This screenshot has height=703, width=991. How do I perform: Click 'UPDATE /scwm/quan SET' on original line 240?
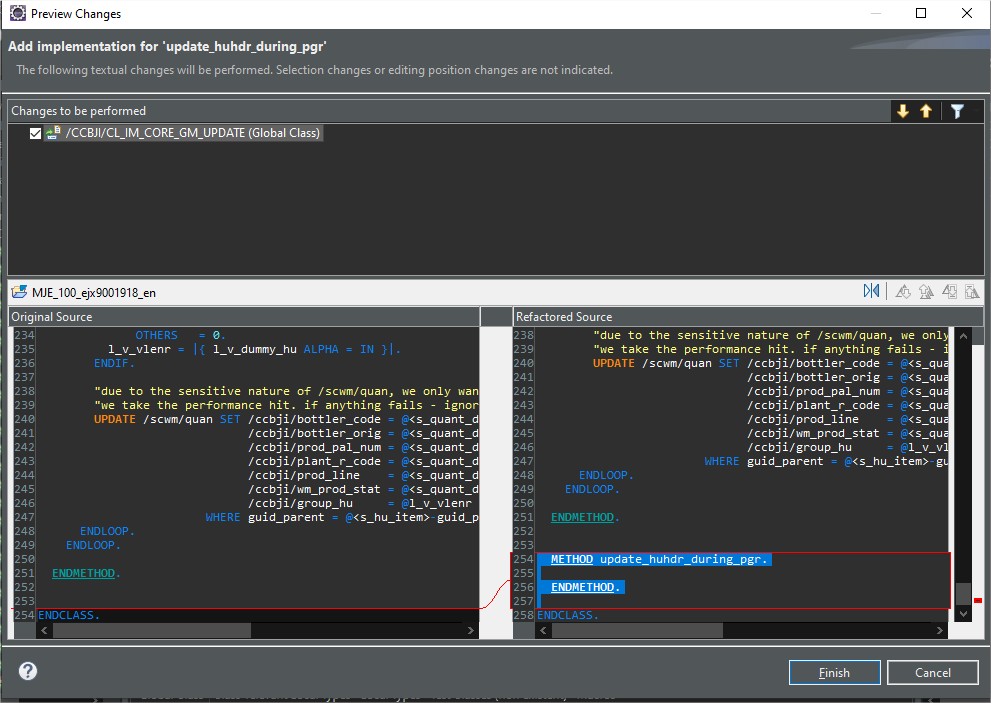point(167,419)
